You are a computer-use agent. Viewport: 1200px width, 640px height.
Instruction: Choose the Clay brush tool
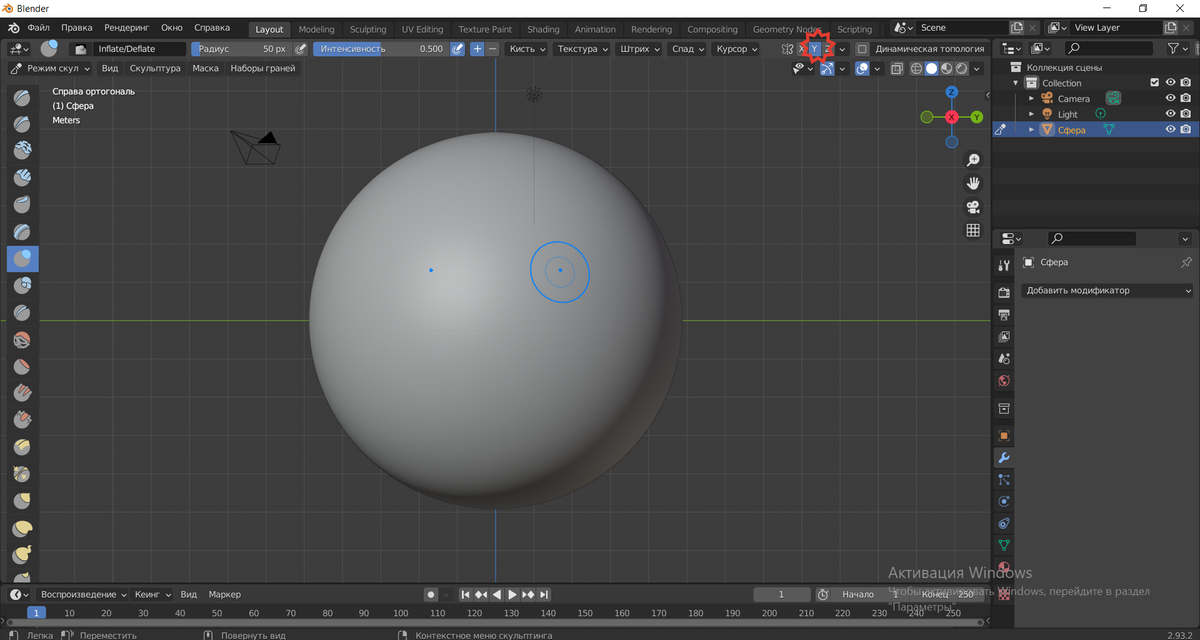(22, 151)
